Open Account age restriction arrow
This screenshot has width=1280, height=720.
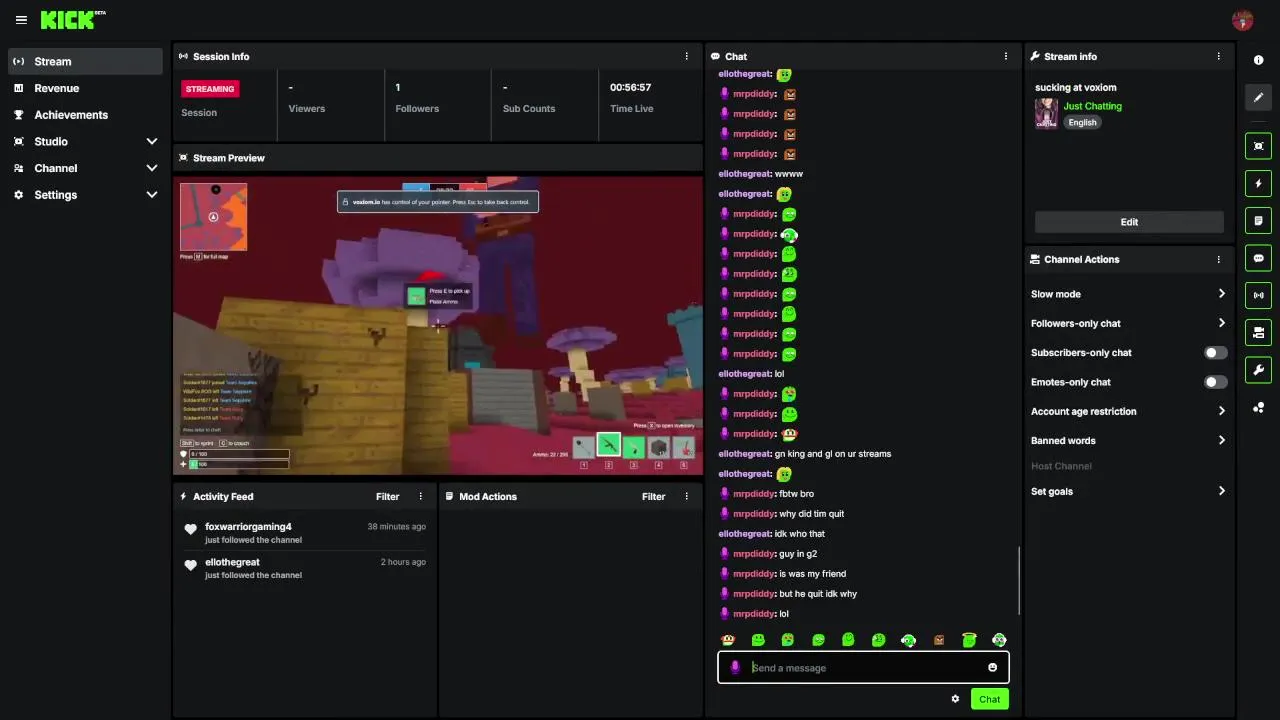(x=1221, y=411)
